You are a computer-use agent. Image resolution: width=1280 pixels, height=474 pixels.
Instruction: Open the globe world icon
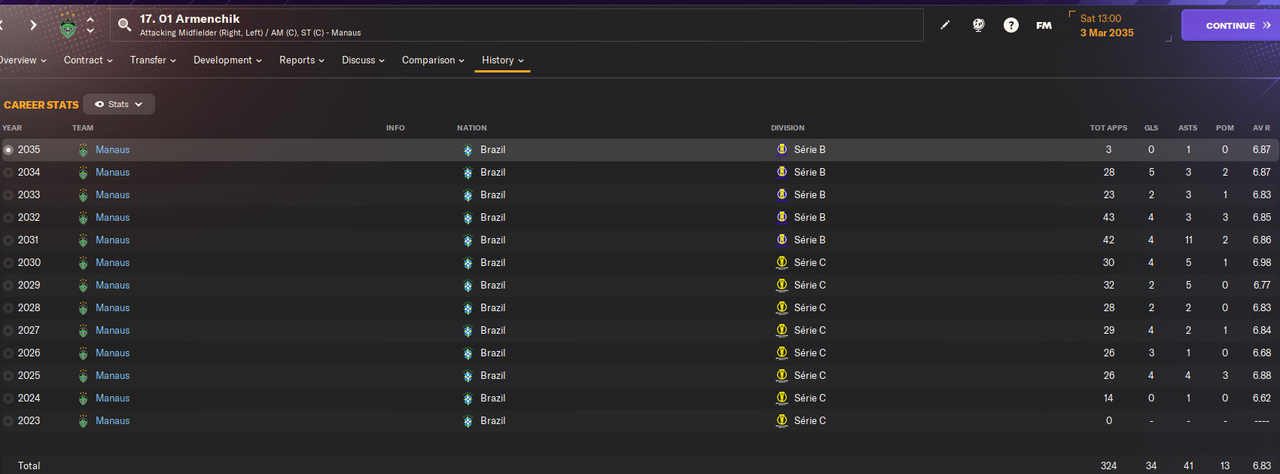(x=978, y=25)
